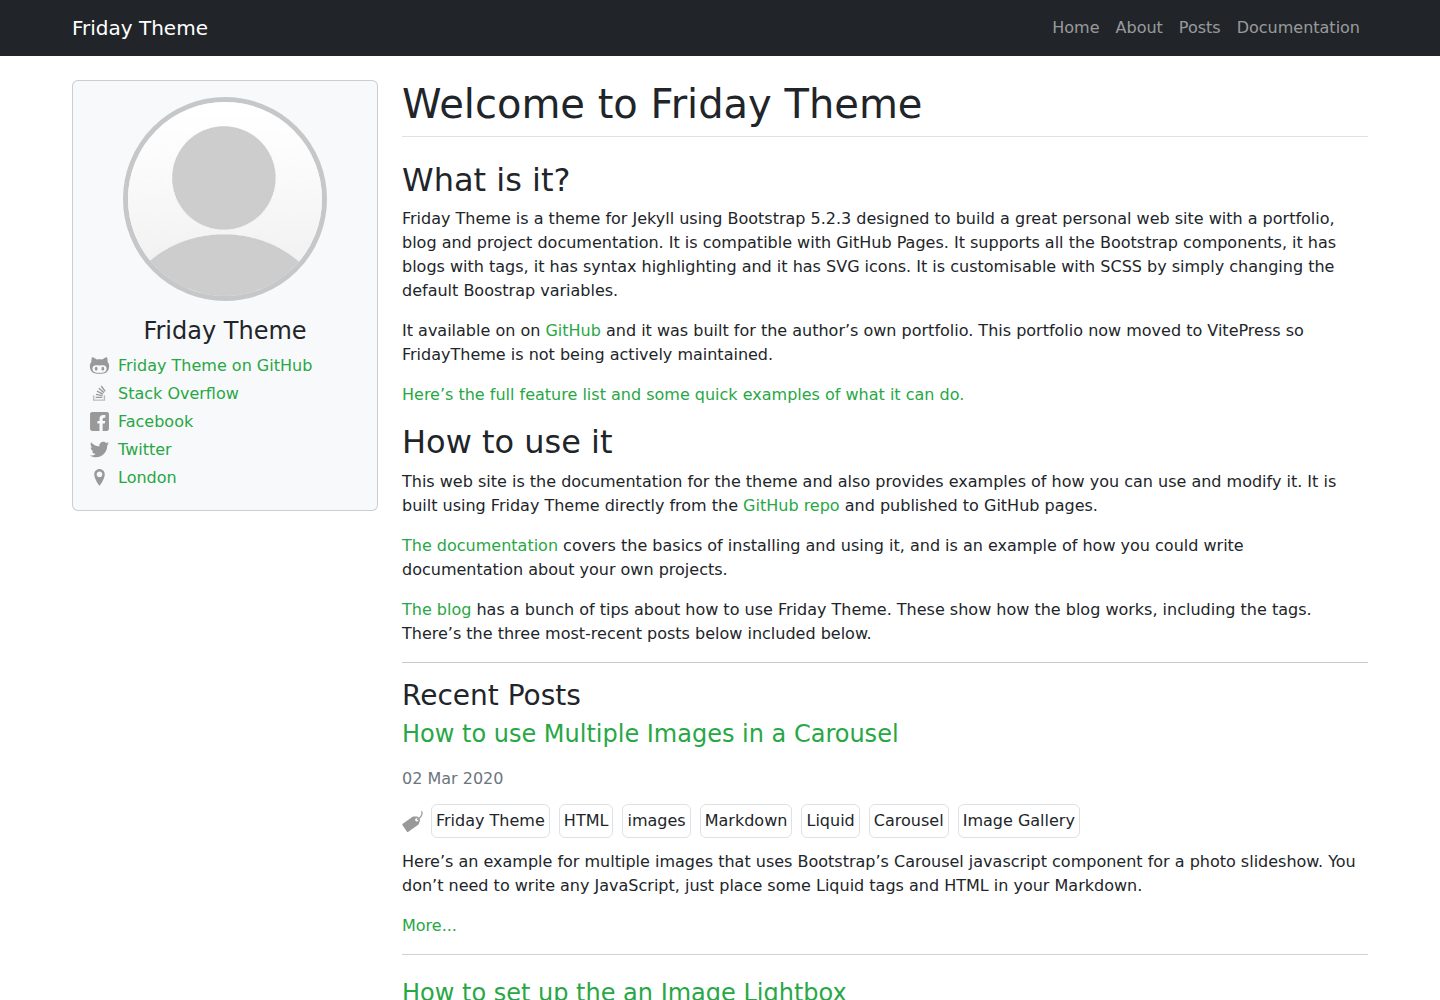Open the Twitter sidebar link
Screen dimensions: 1440x1000
pos(144,450)
